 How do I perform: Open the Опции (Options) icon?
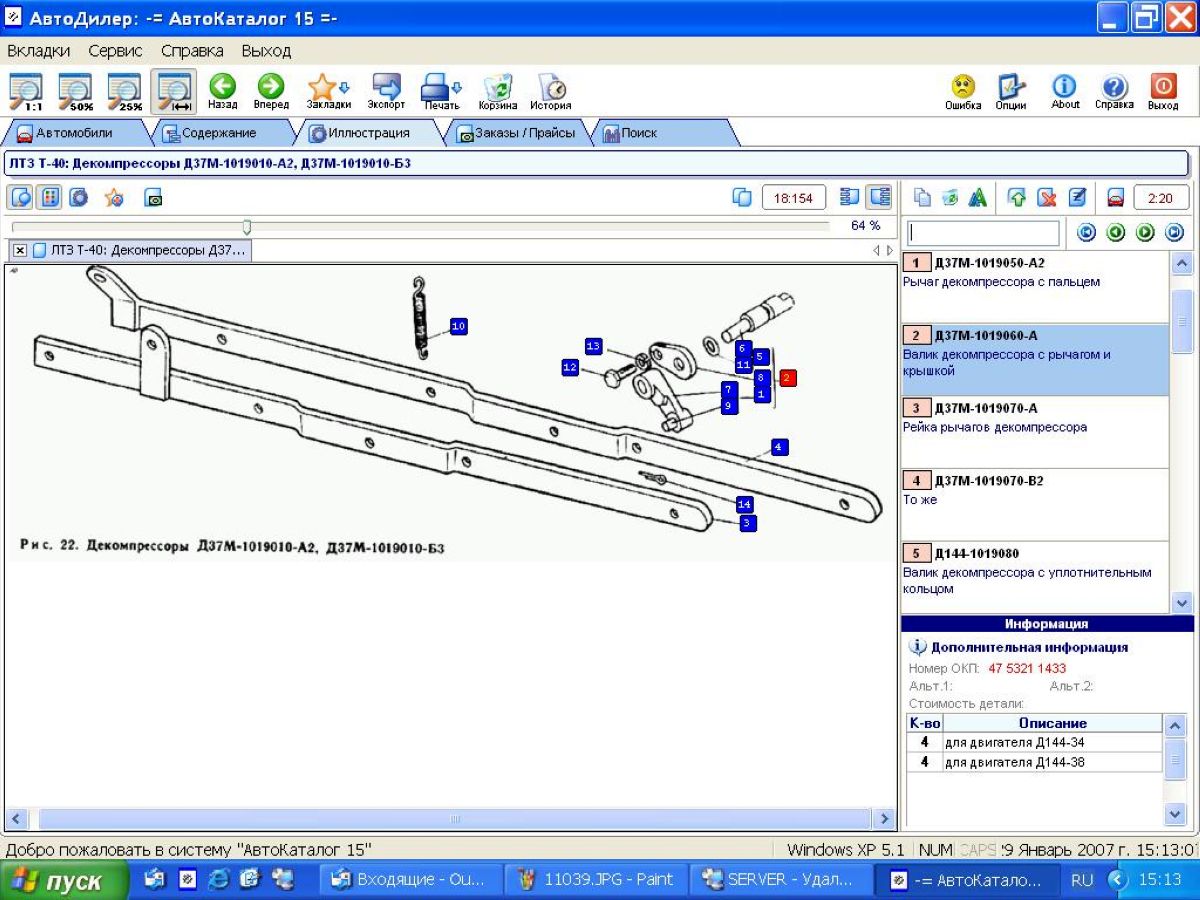(x=1010, y=87)
